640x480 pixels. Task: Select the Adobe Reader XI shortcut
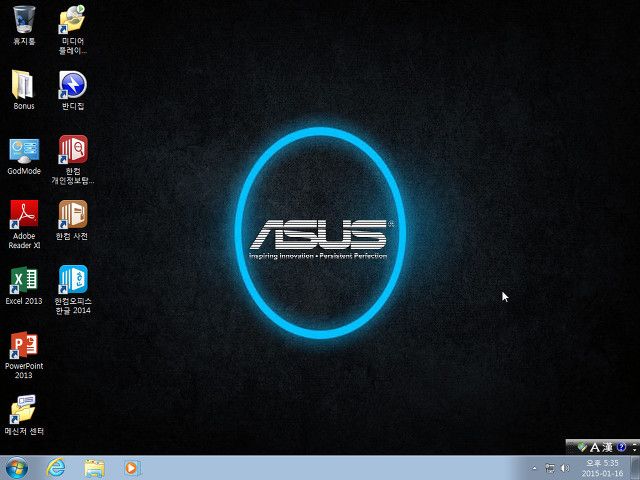pyautogui.click(x=24, y=224)
